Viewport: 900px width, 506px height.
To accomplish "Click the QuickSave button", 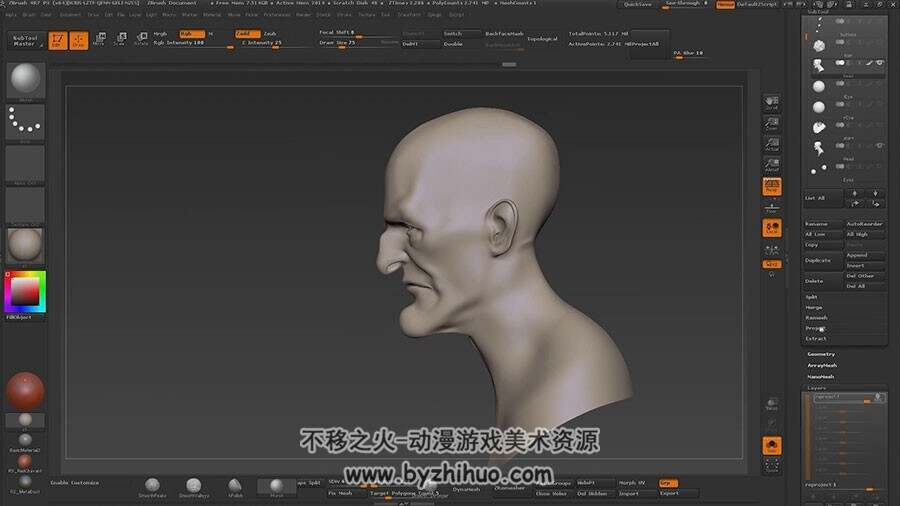I will pos(638,4).
